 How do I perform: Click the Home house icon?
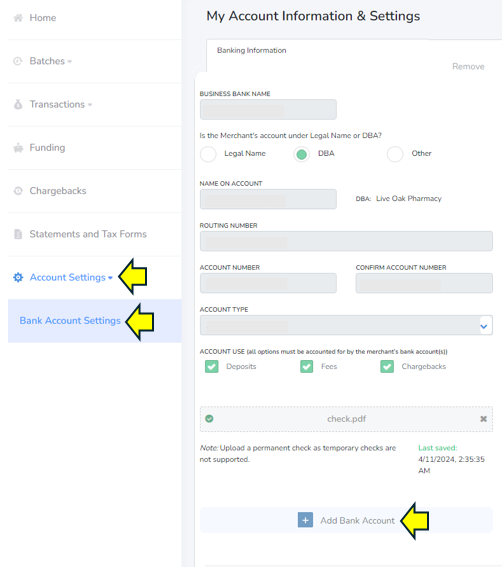coord(18,18)
